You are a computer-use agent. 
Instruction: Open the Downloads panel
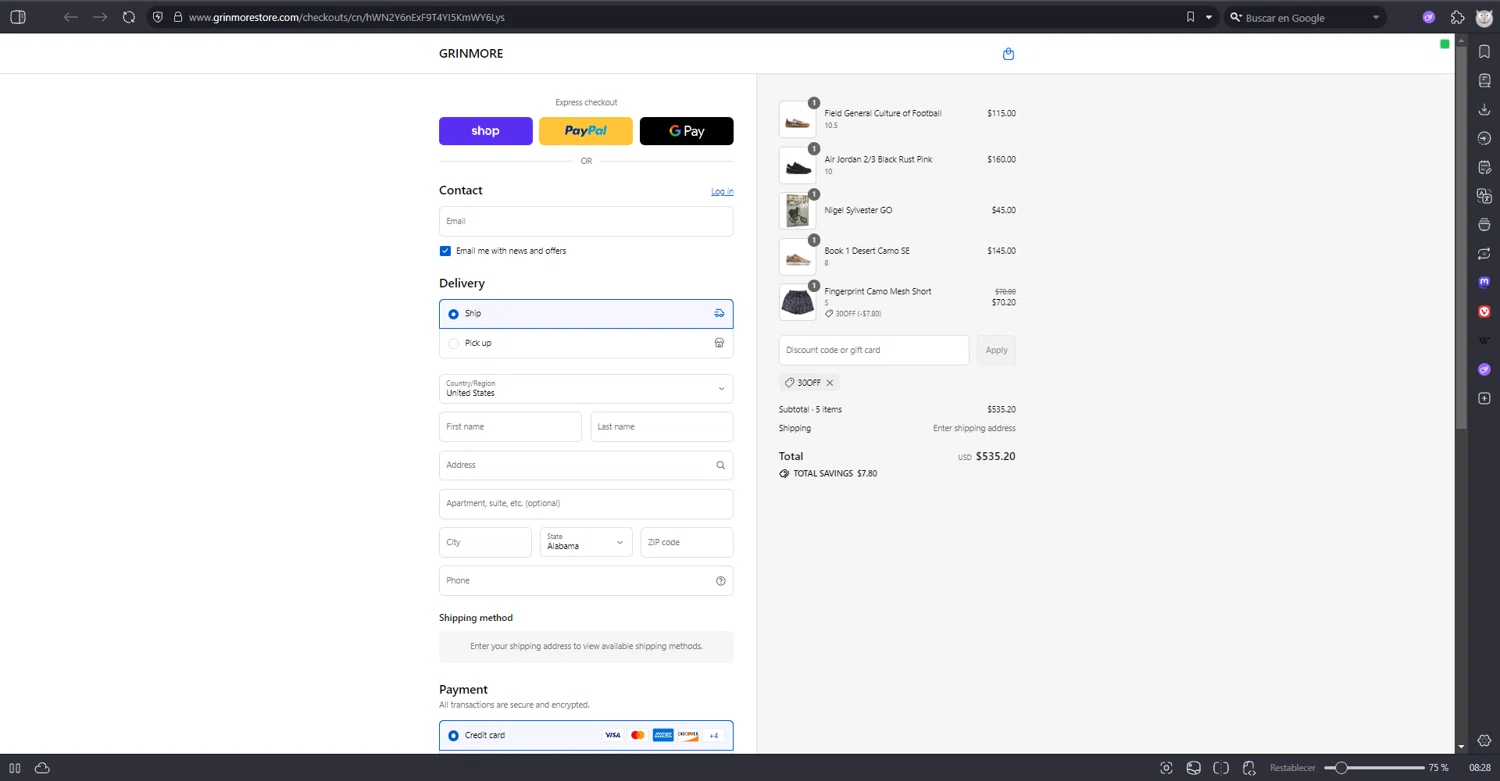[1484, 110]
